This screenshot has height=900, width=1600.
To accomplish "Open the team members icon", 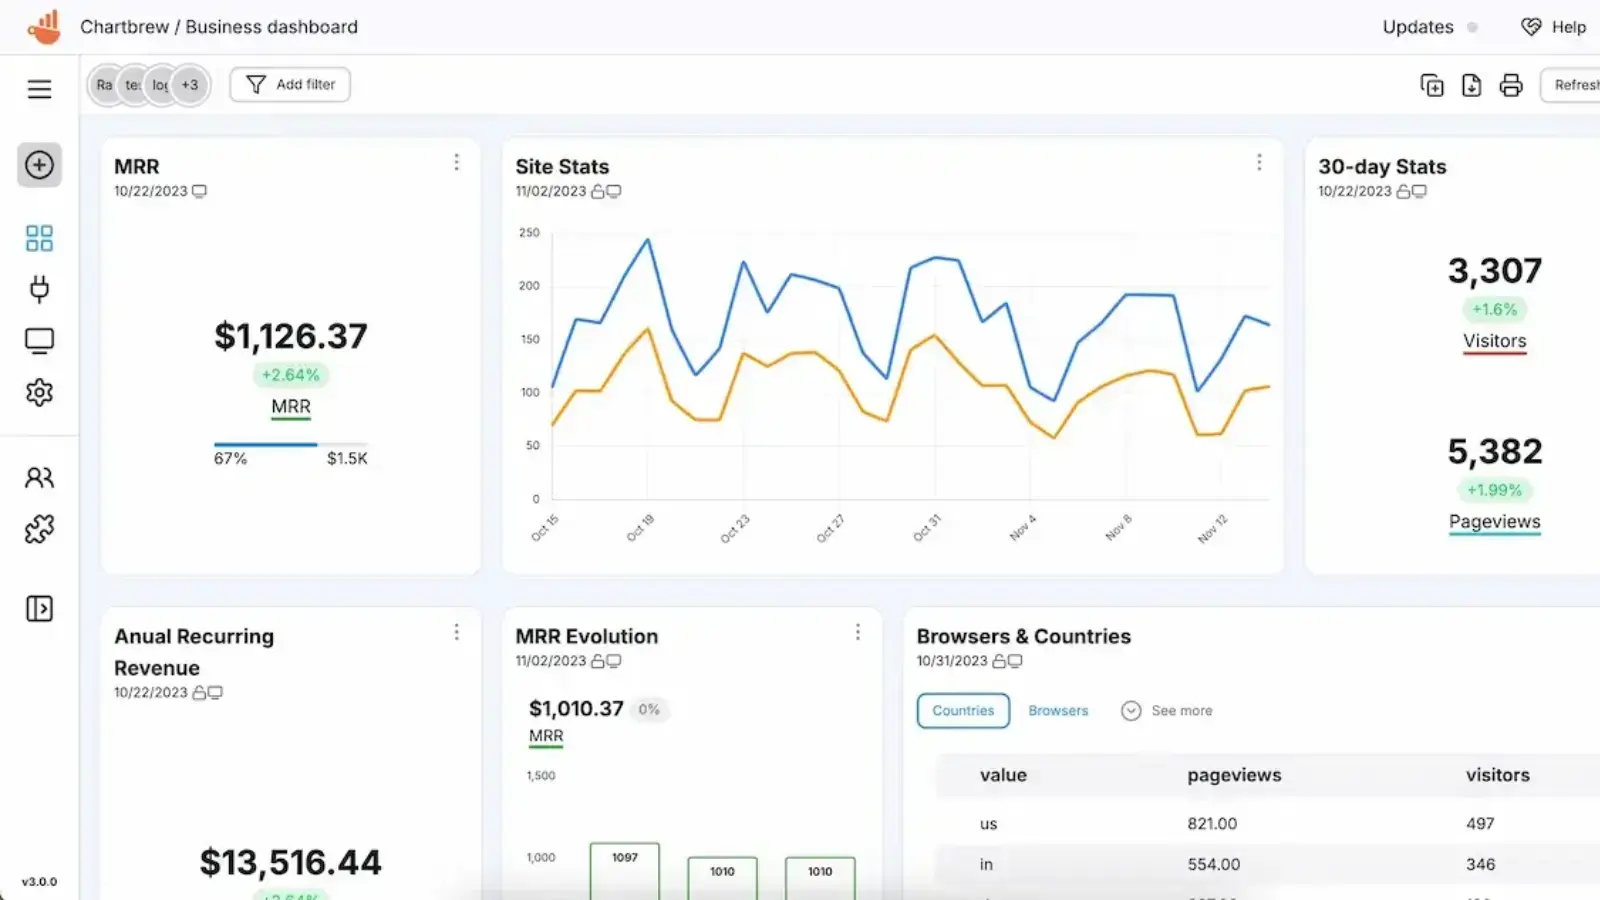I will [x=39, y=478].
